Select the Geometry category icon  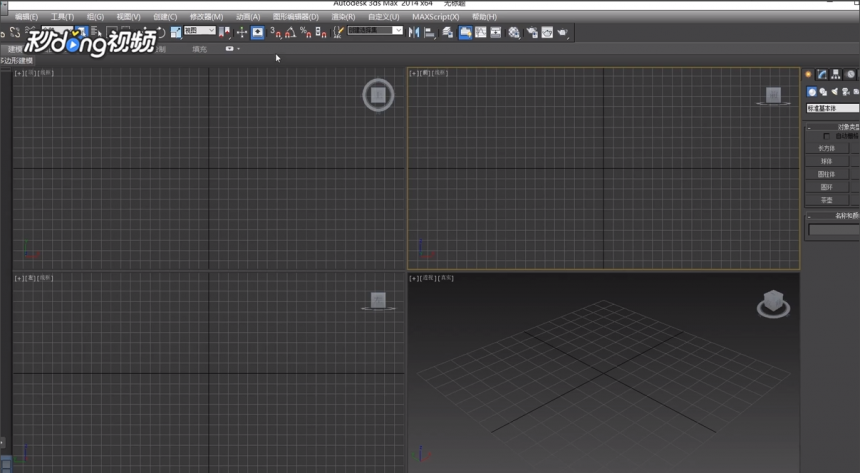pyautogui.click(x=812, y=92)
